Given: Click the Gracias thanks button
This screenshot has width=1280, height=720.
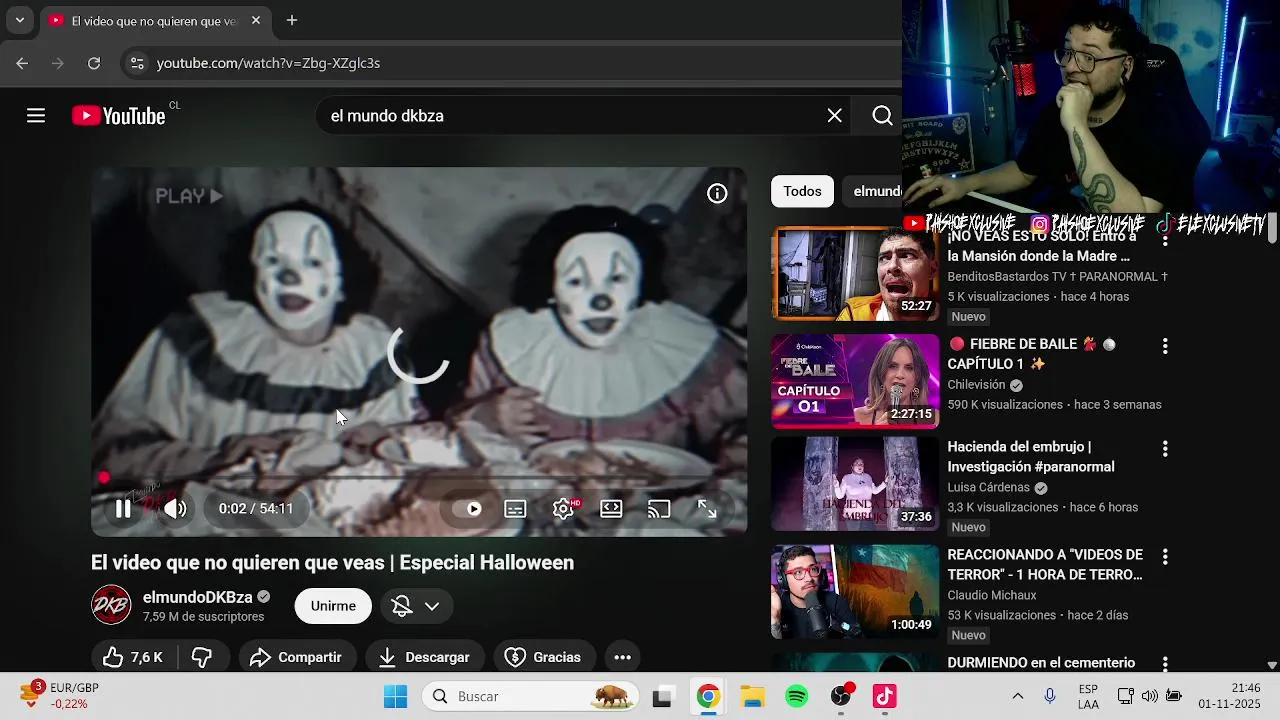Looking at the screenshot, I should click(544, 657).
